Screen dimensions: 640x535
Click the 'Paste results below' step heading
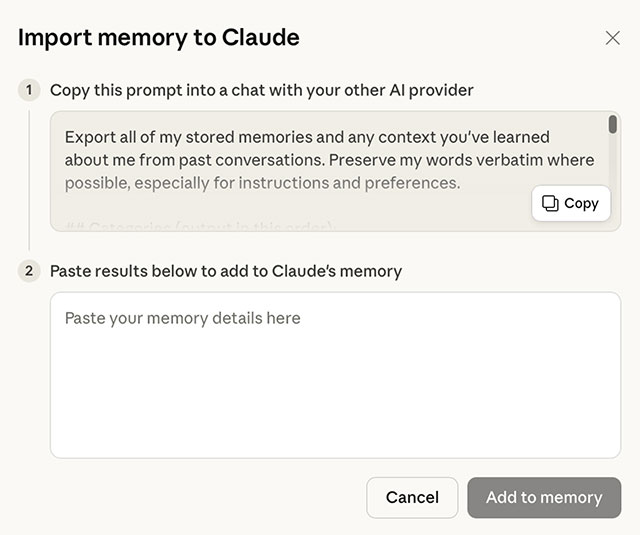[x=226, y=271]
